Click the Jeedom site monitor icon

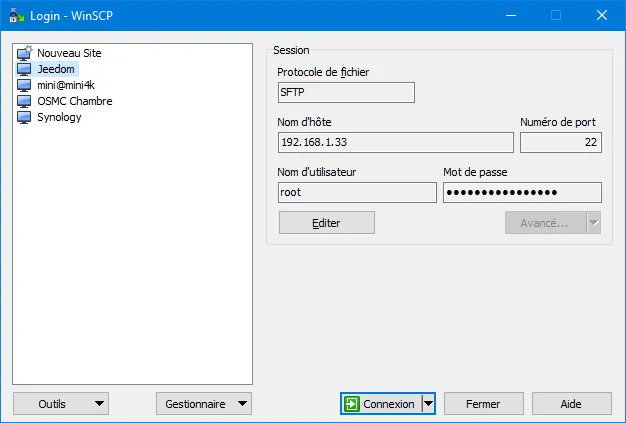coord(24,69)
